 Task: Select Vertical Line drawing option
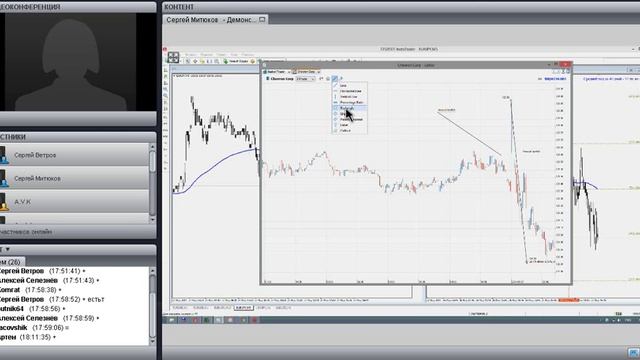[x=349, y=97]
